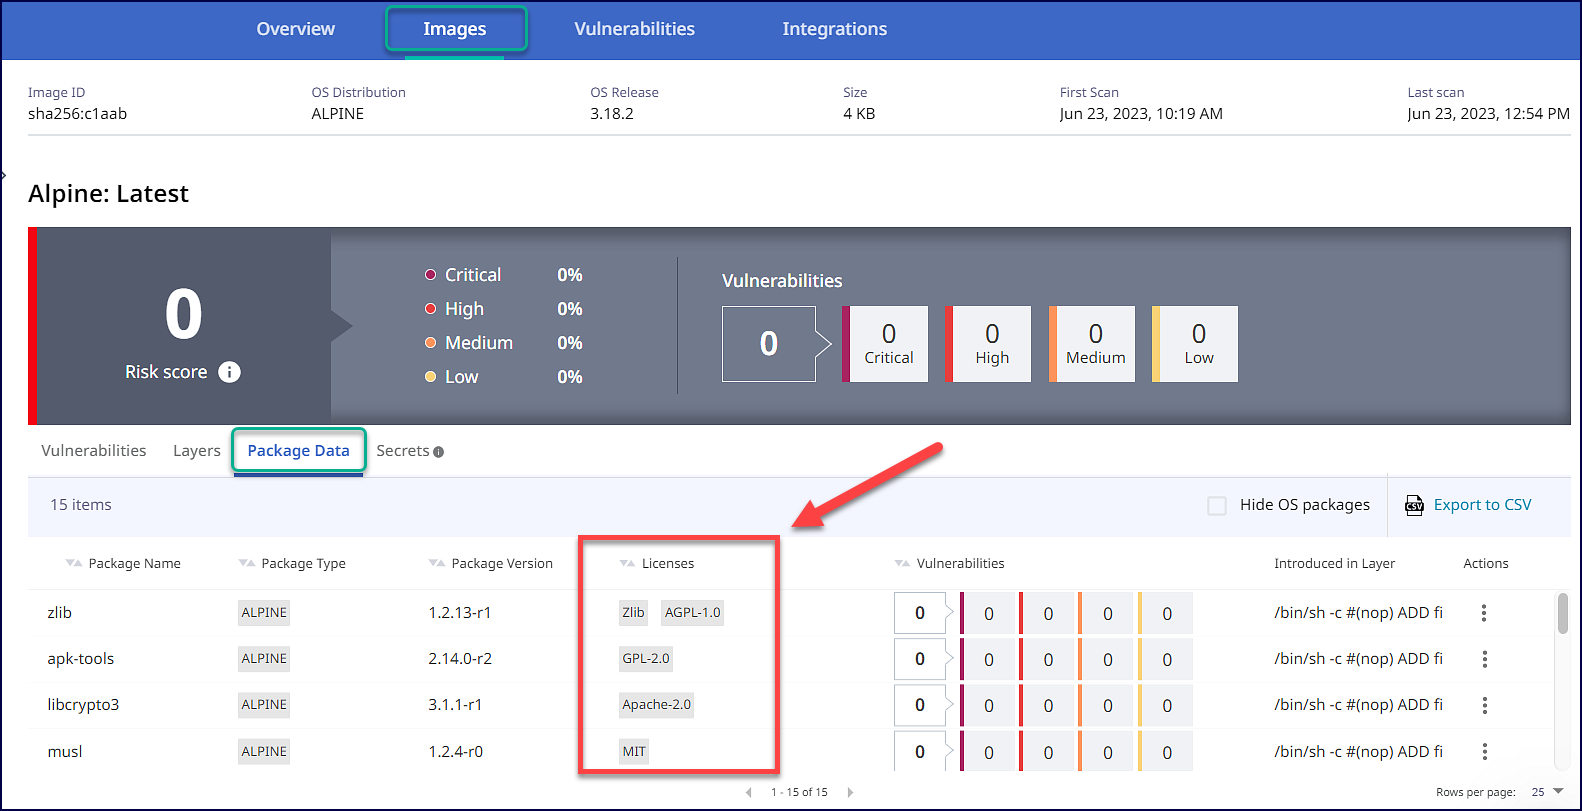
Task: Click the Export to CSV file icon
Action: pos(1414,505)
